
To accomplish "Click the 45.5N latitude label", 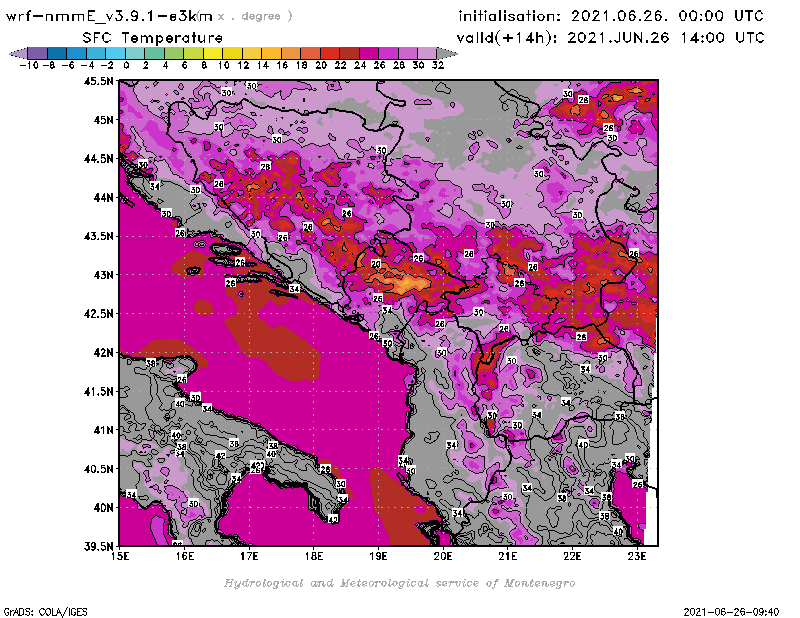I will tap(98, 81).
